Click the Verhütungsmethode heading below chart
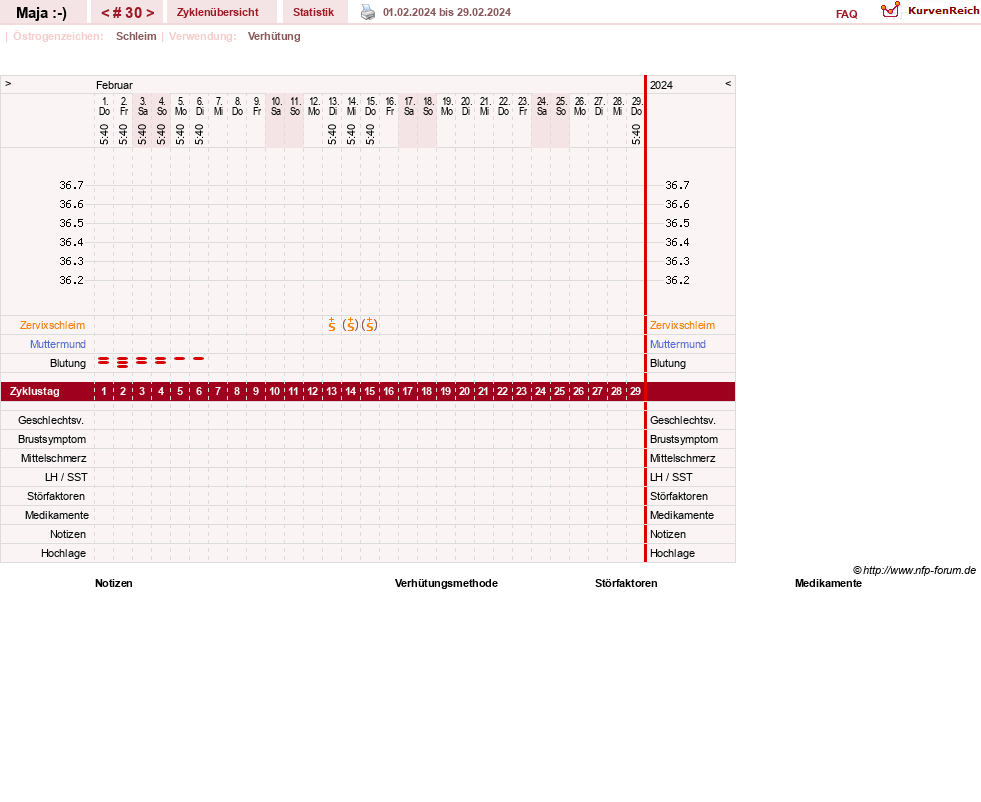This screenshot has width=981, height=802. click(446, 583)
